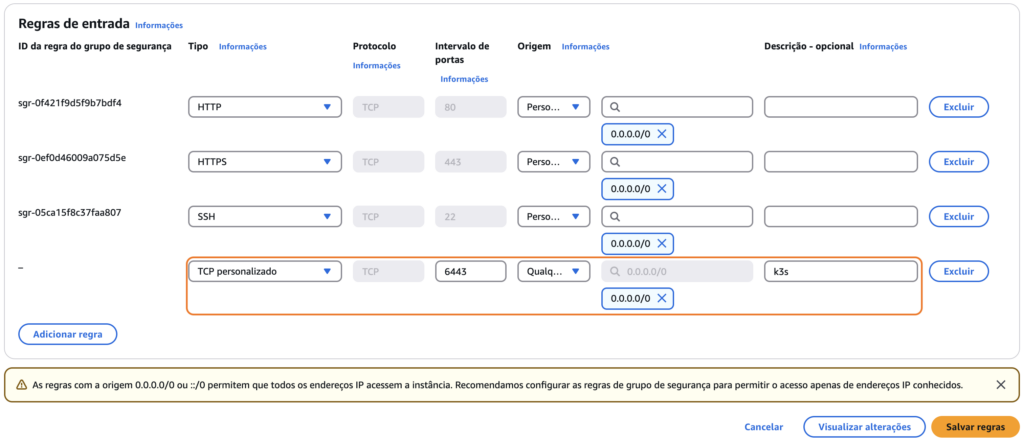Open the HTTP type dropdown
The image size is (1024, 441).
(264, 107)
